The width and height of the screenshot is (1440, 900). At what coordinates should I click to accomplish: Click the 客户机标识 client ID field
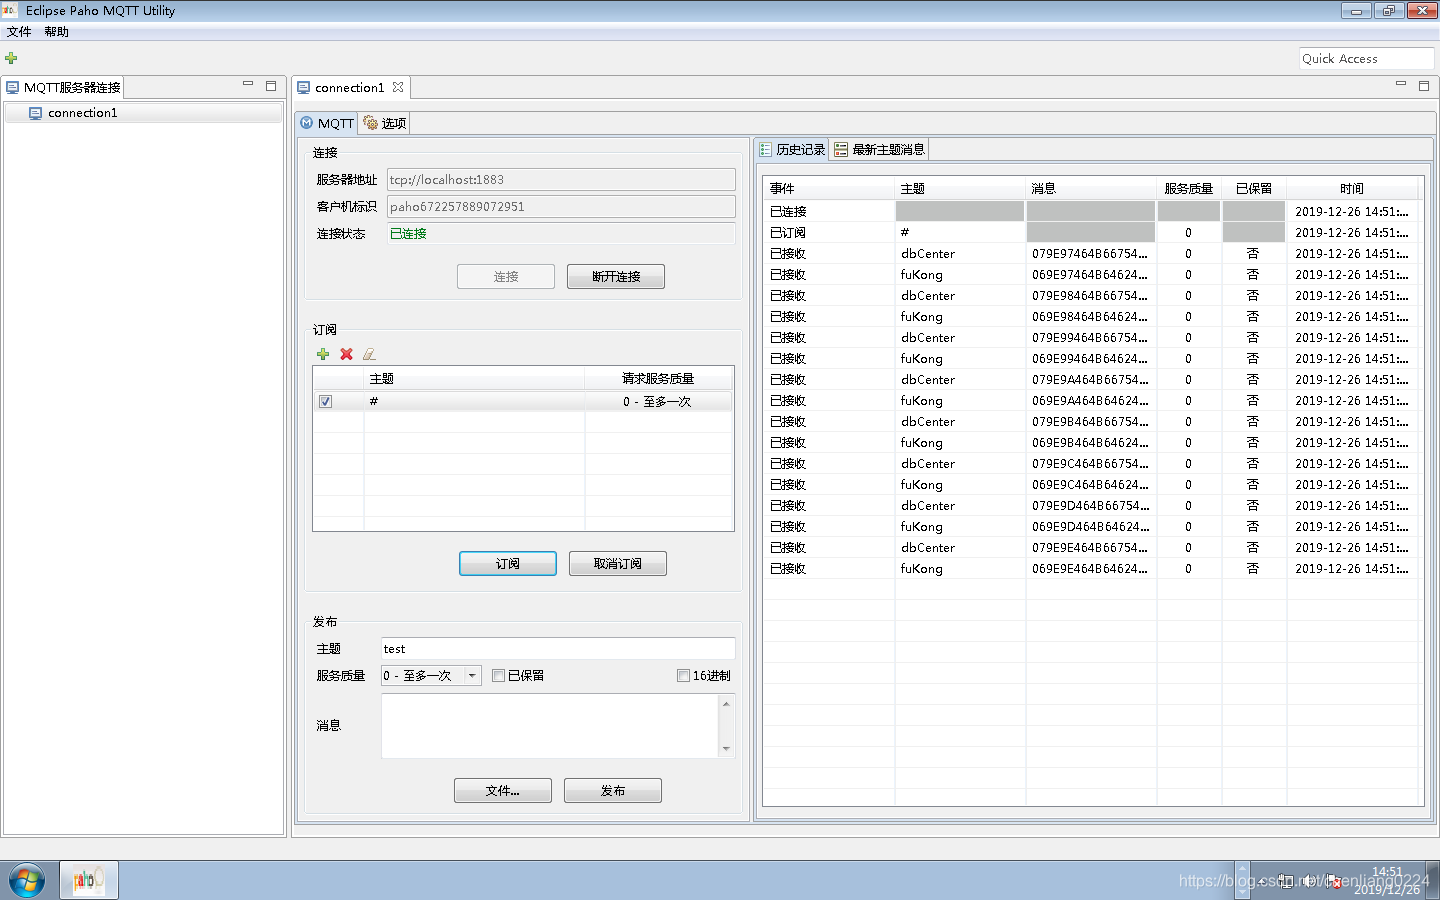click(x=561, y=207)
